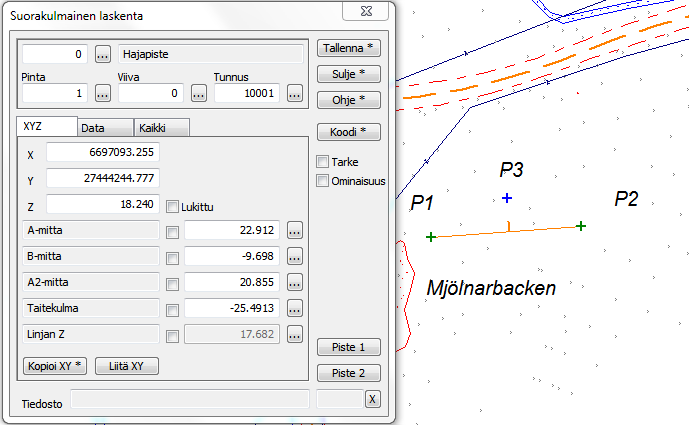The height and width of the screenshot is (425, 689).
Task: Switch to the Data tab
Action: [x=105, y=128]
